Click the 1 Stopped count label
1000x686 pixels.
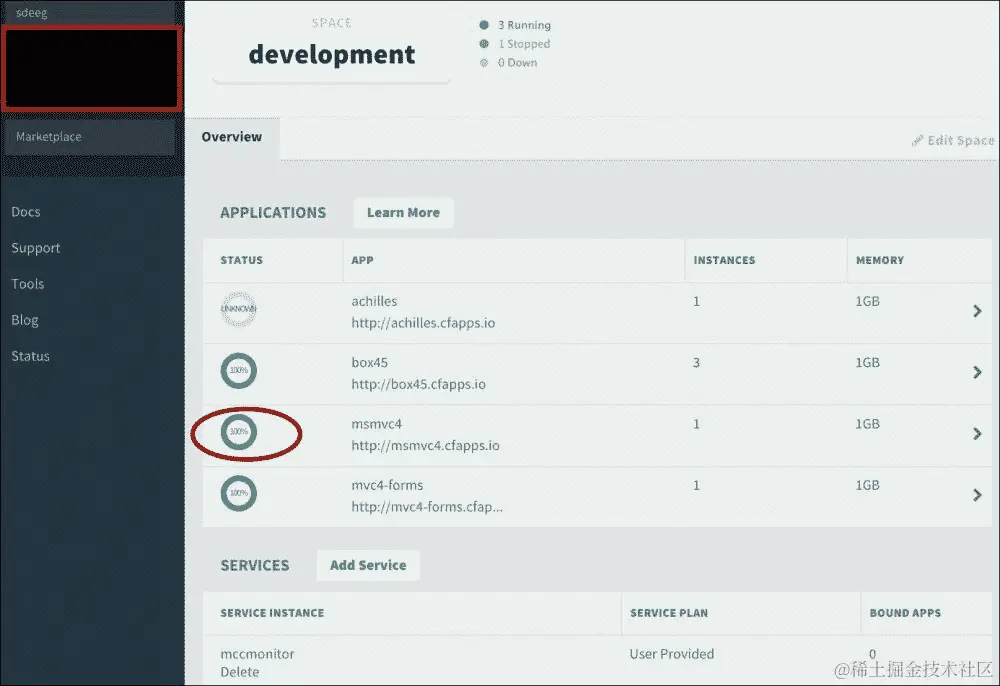click(524, 44)
